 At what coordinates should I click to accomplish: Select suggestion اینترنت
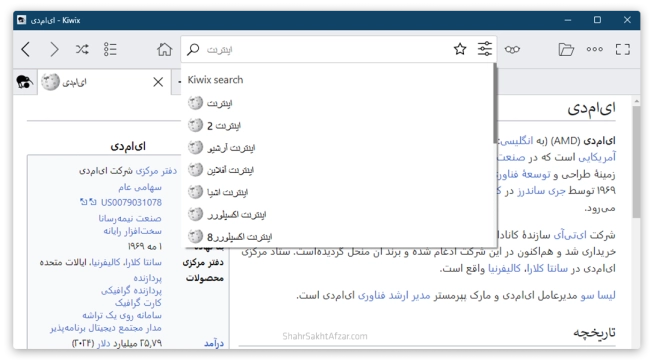click(x=339, y=102)
